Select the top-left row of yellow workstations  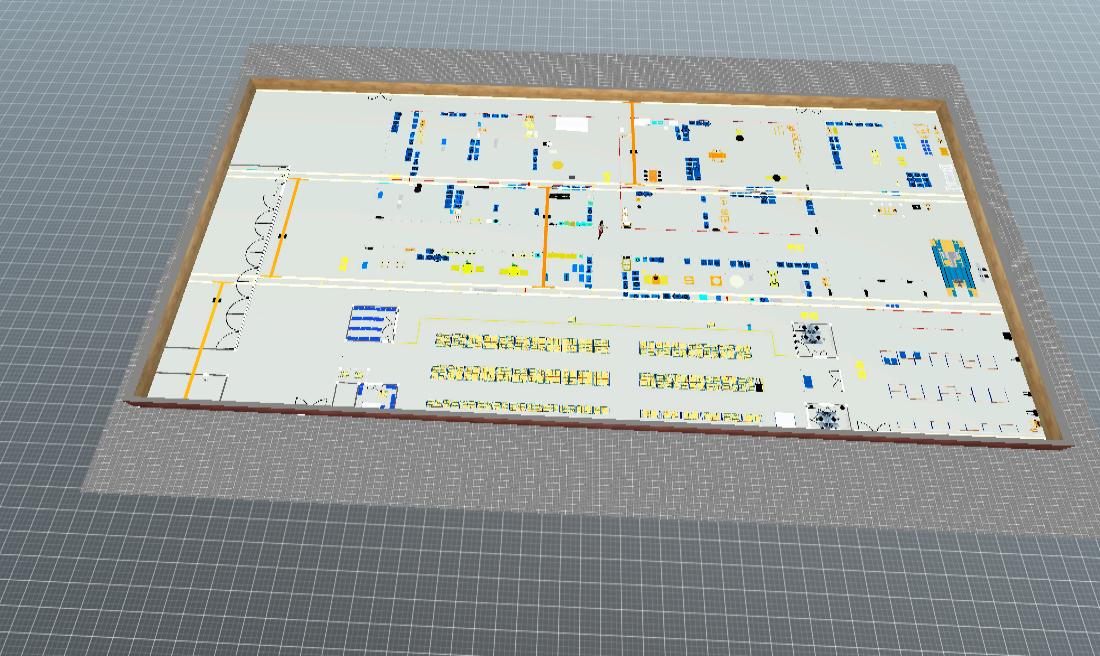pyautogui.click(x=523, y=344)
